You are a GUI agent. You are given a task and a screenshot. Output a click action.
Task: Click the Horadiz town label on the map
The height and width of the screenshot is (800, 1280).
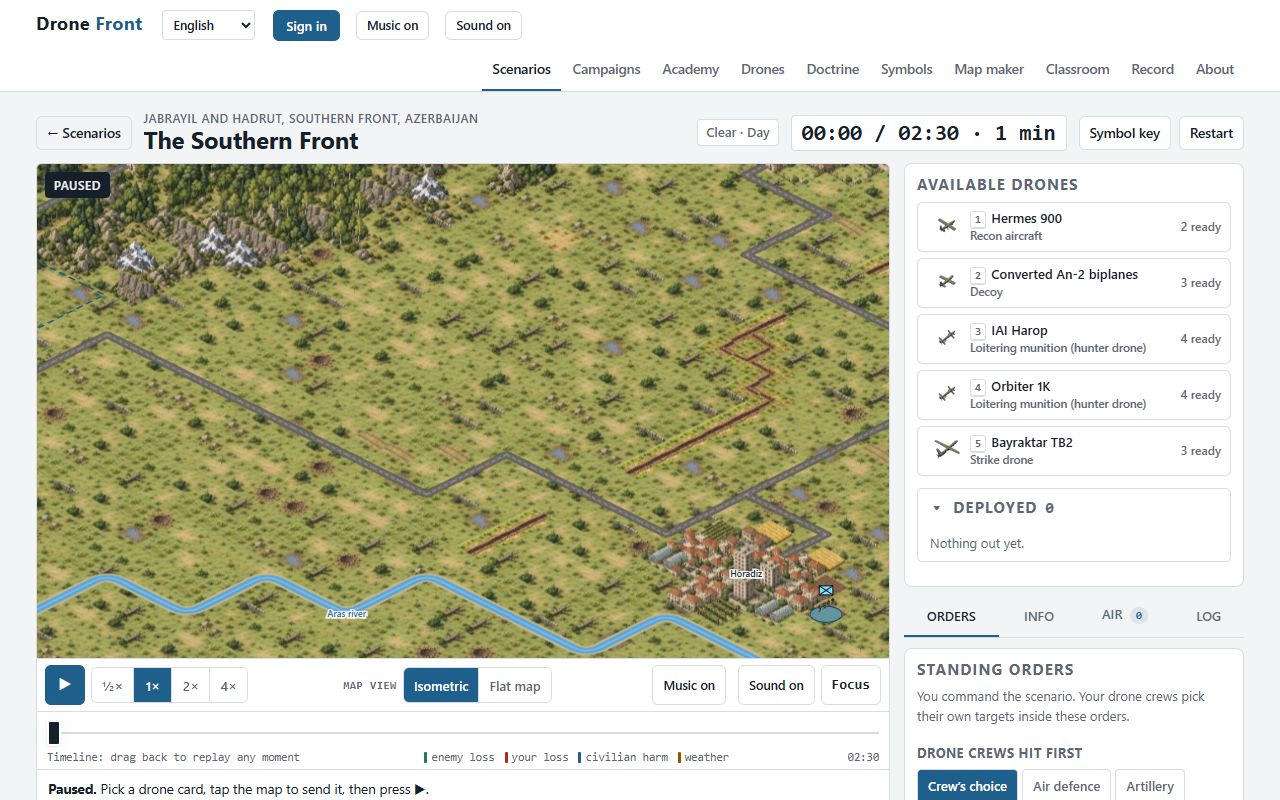point(746,574)
